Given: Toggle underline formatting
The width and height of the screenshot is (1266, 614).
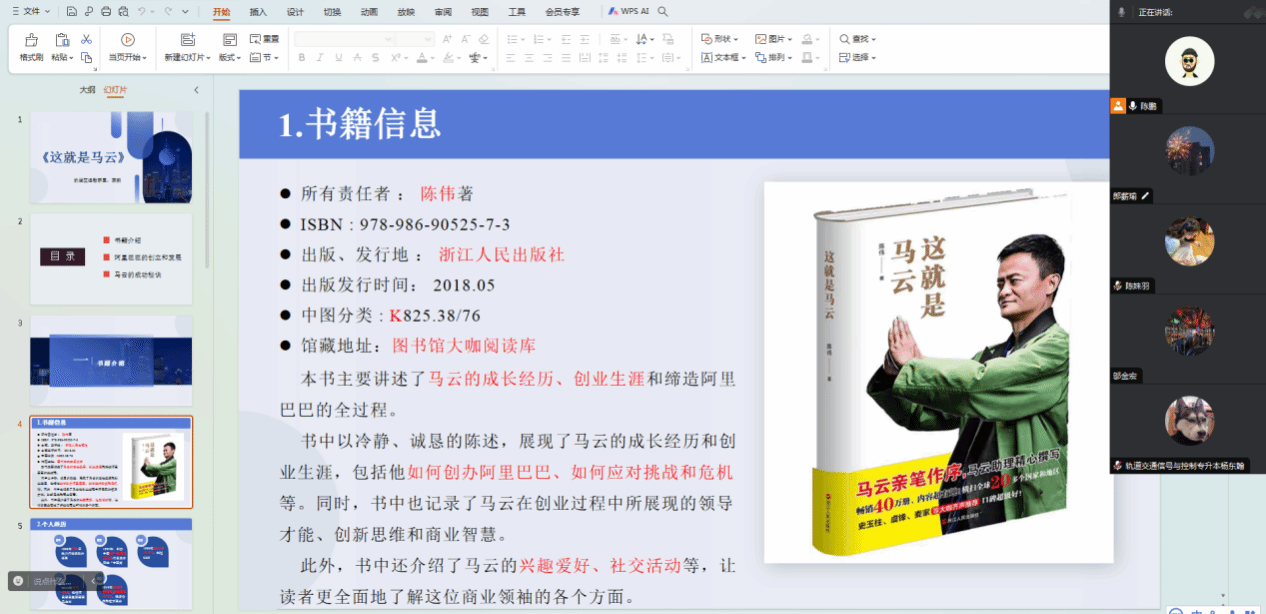Looking at the screenshot, I should tap(340, 58).
